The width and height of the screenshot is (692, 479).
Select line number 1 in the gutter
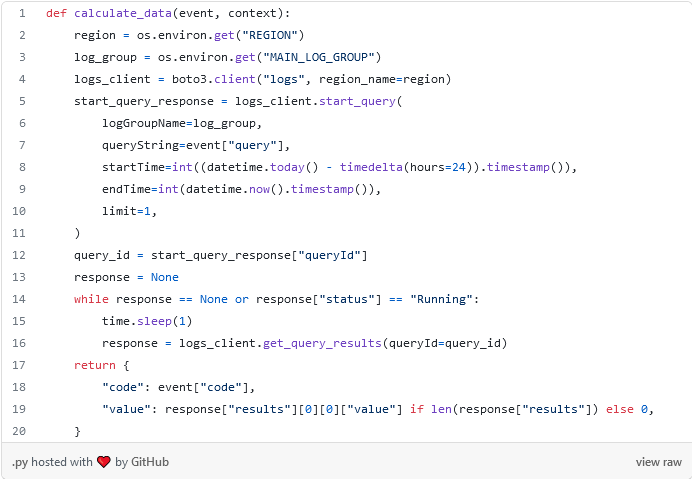pos(21,13)
